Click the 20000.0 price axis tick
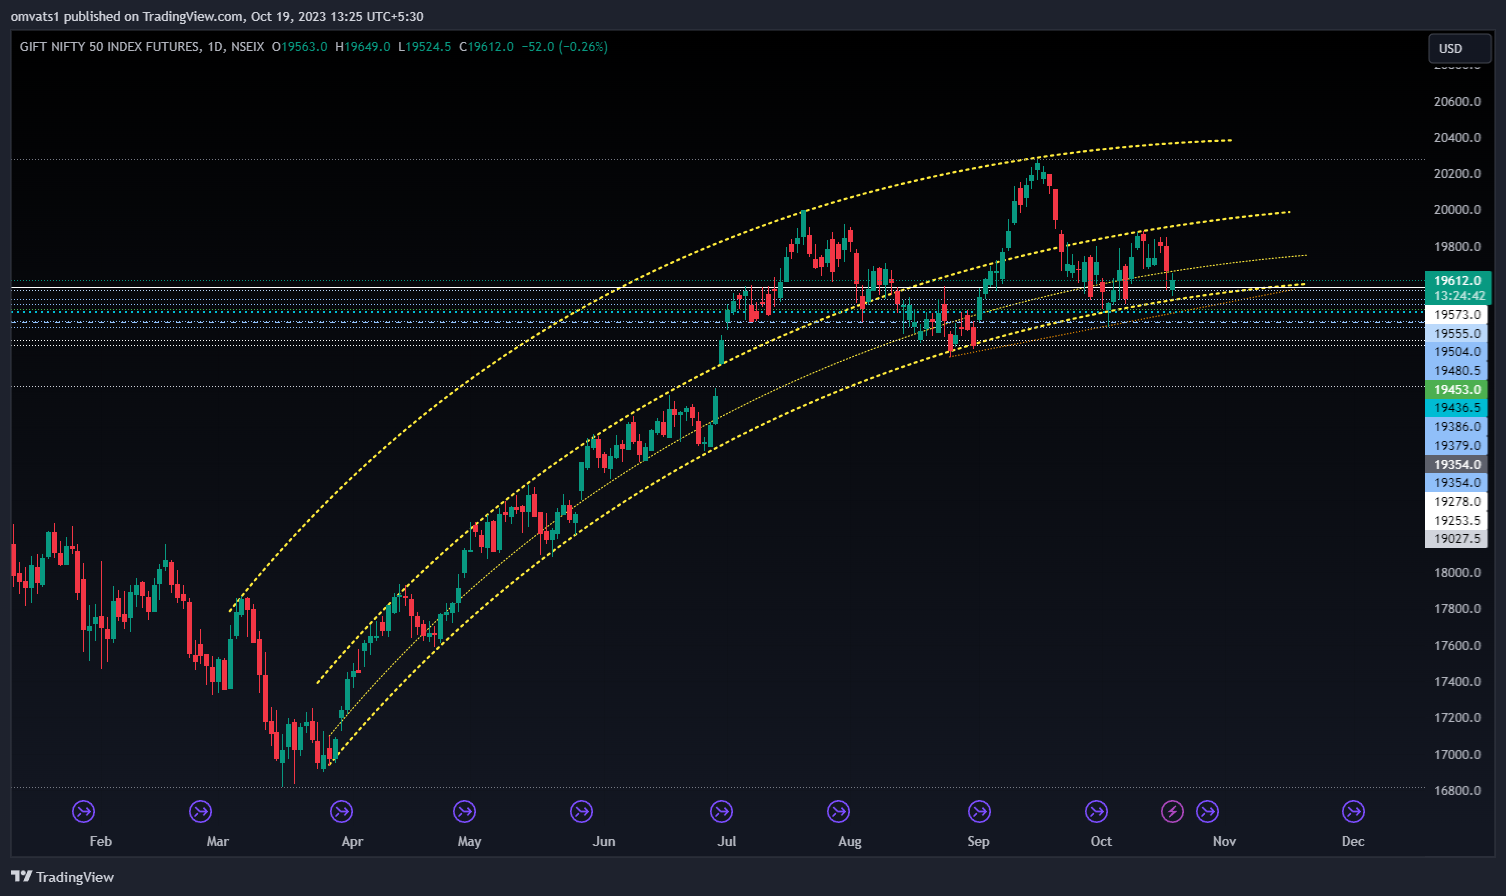The image size is (1506, 896). (x=1457, y=210)
